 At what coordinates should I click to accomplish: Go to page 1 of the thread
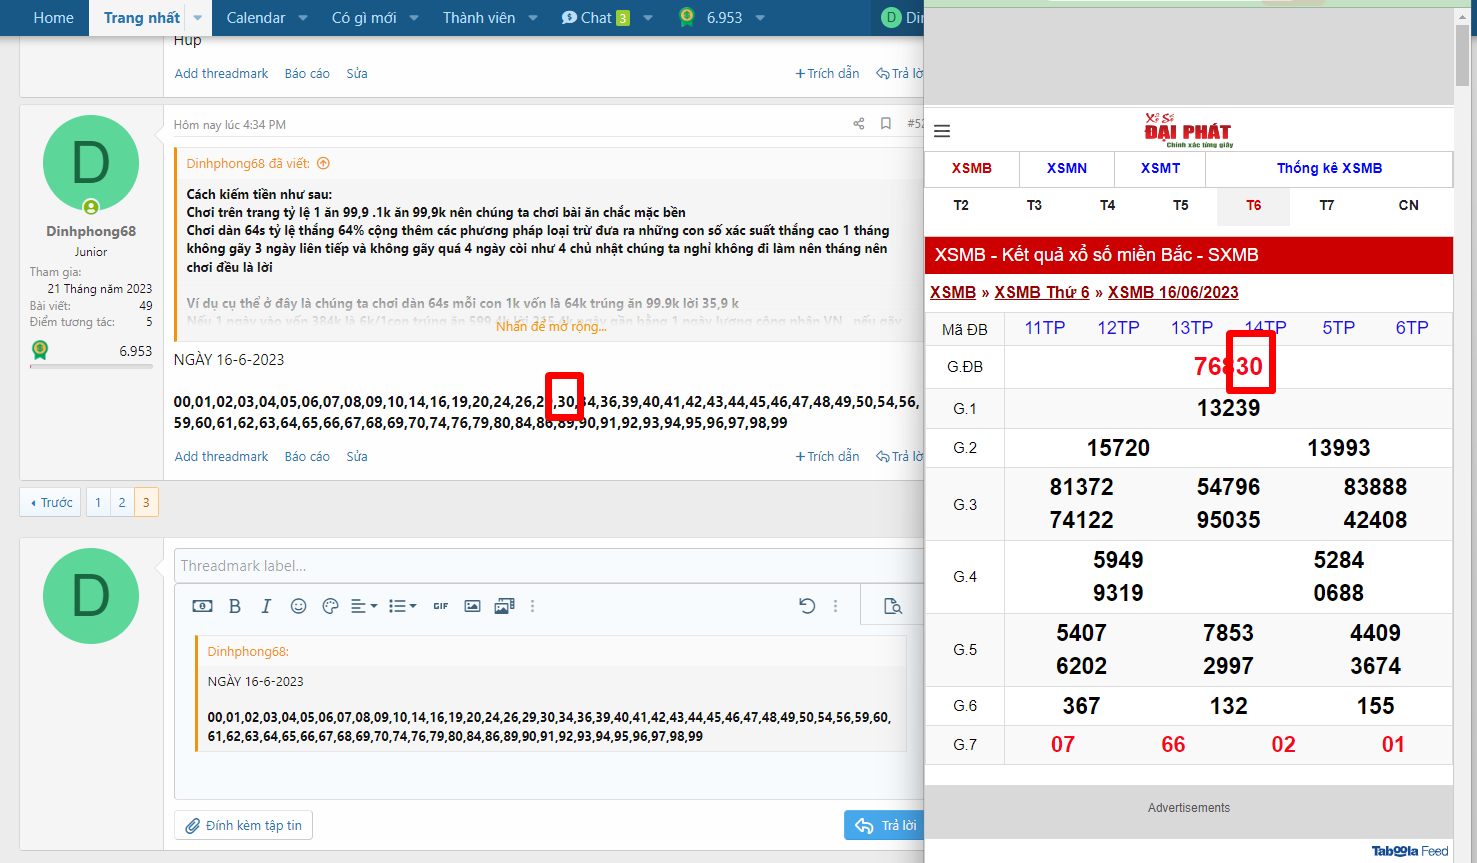[x=98, y=502]
